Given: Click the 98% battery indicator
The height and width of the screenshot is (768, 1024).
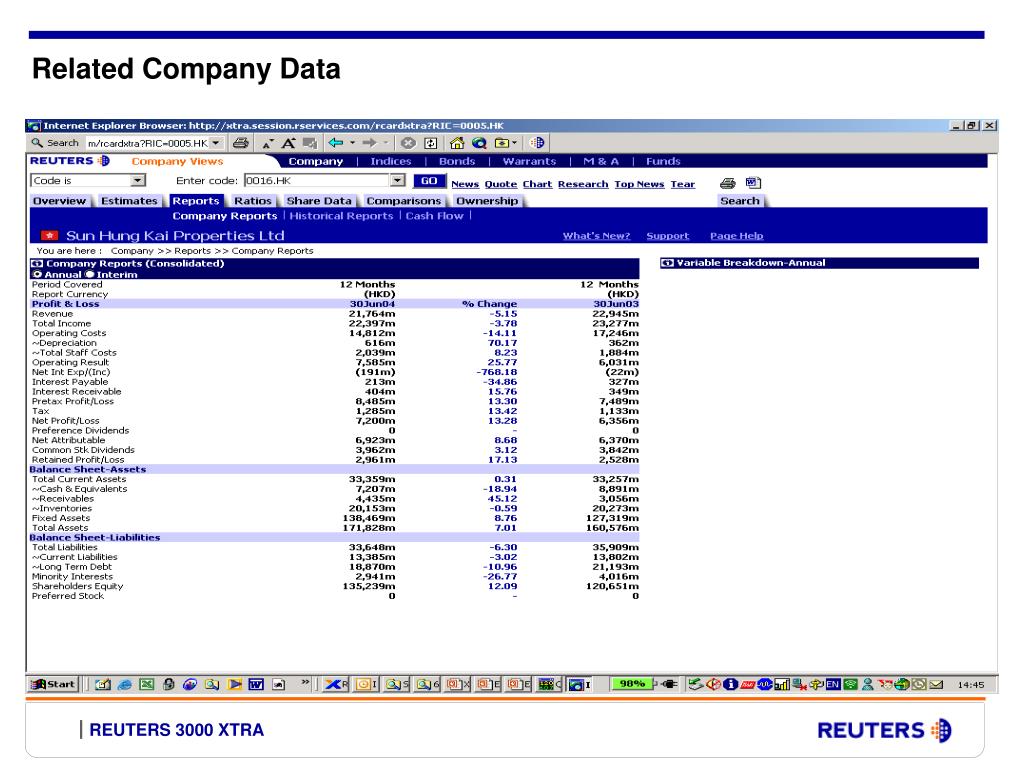Looking at the screenshot, I should [x=632, y=684].
